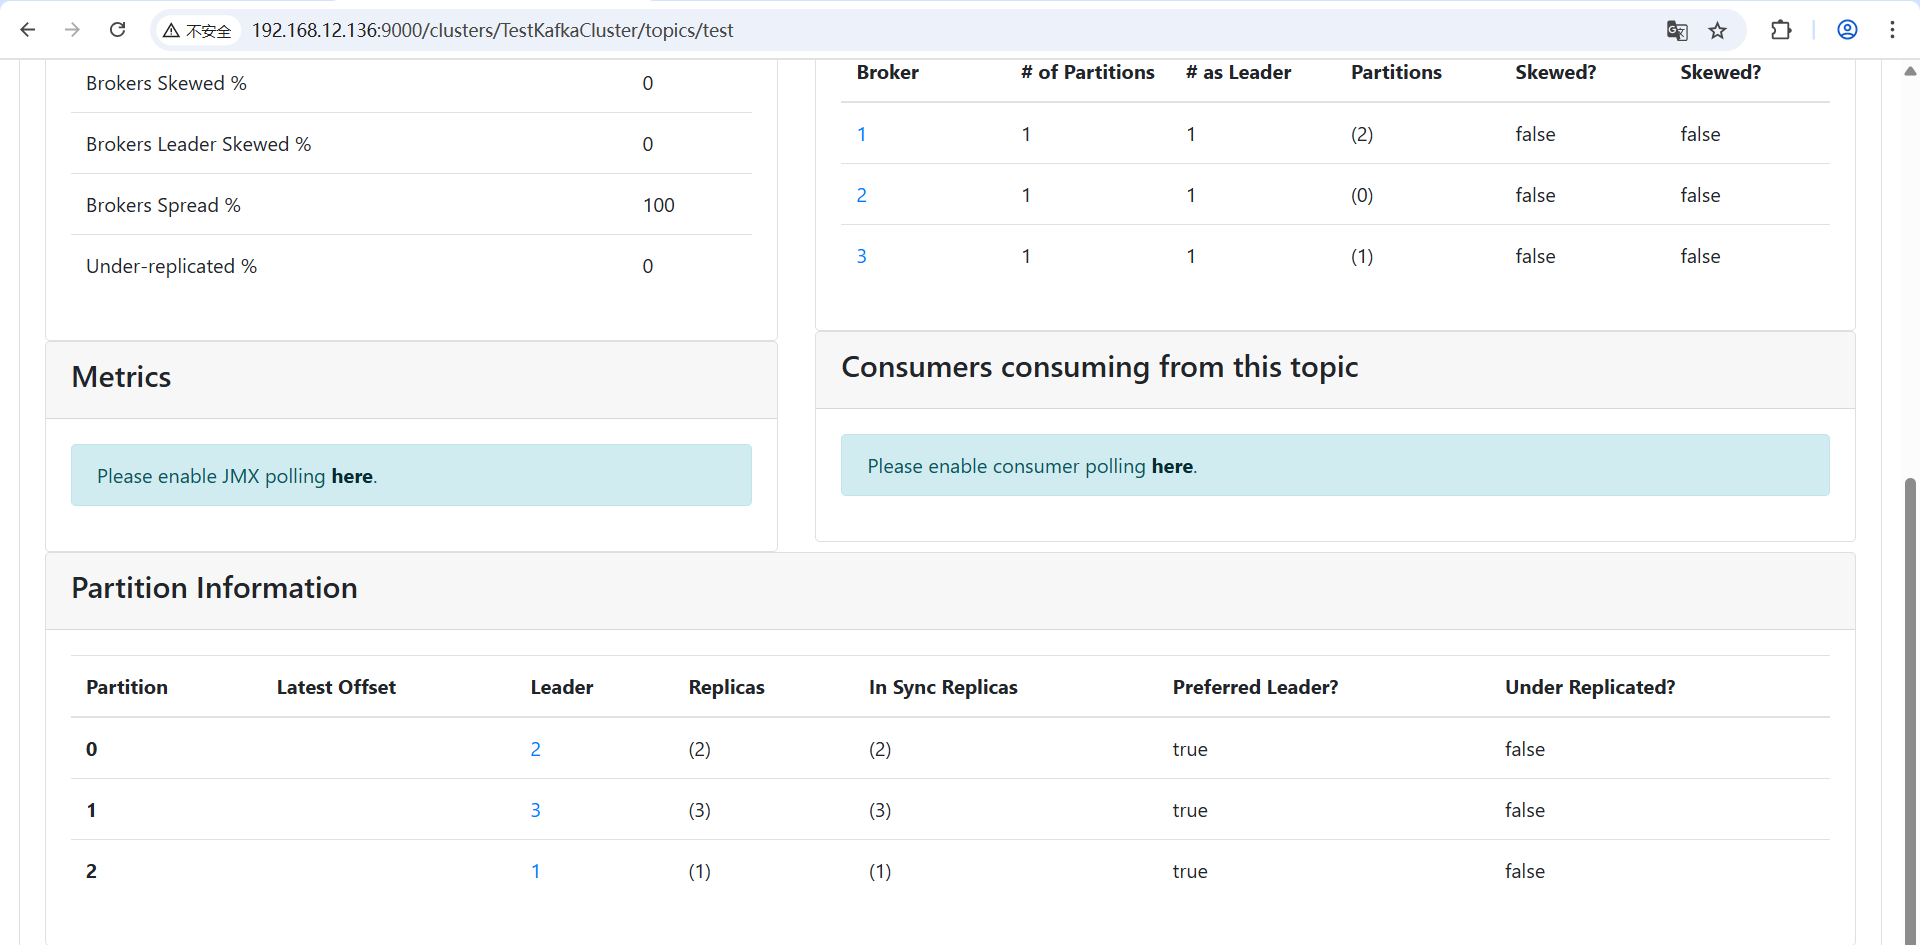
Task: Open broker 3 link in broker table
Action: click(x=862, y=256)
